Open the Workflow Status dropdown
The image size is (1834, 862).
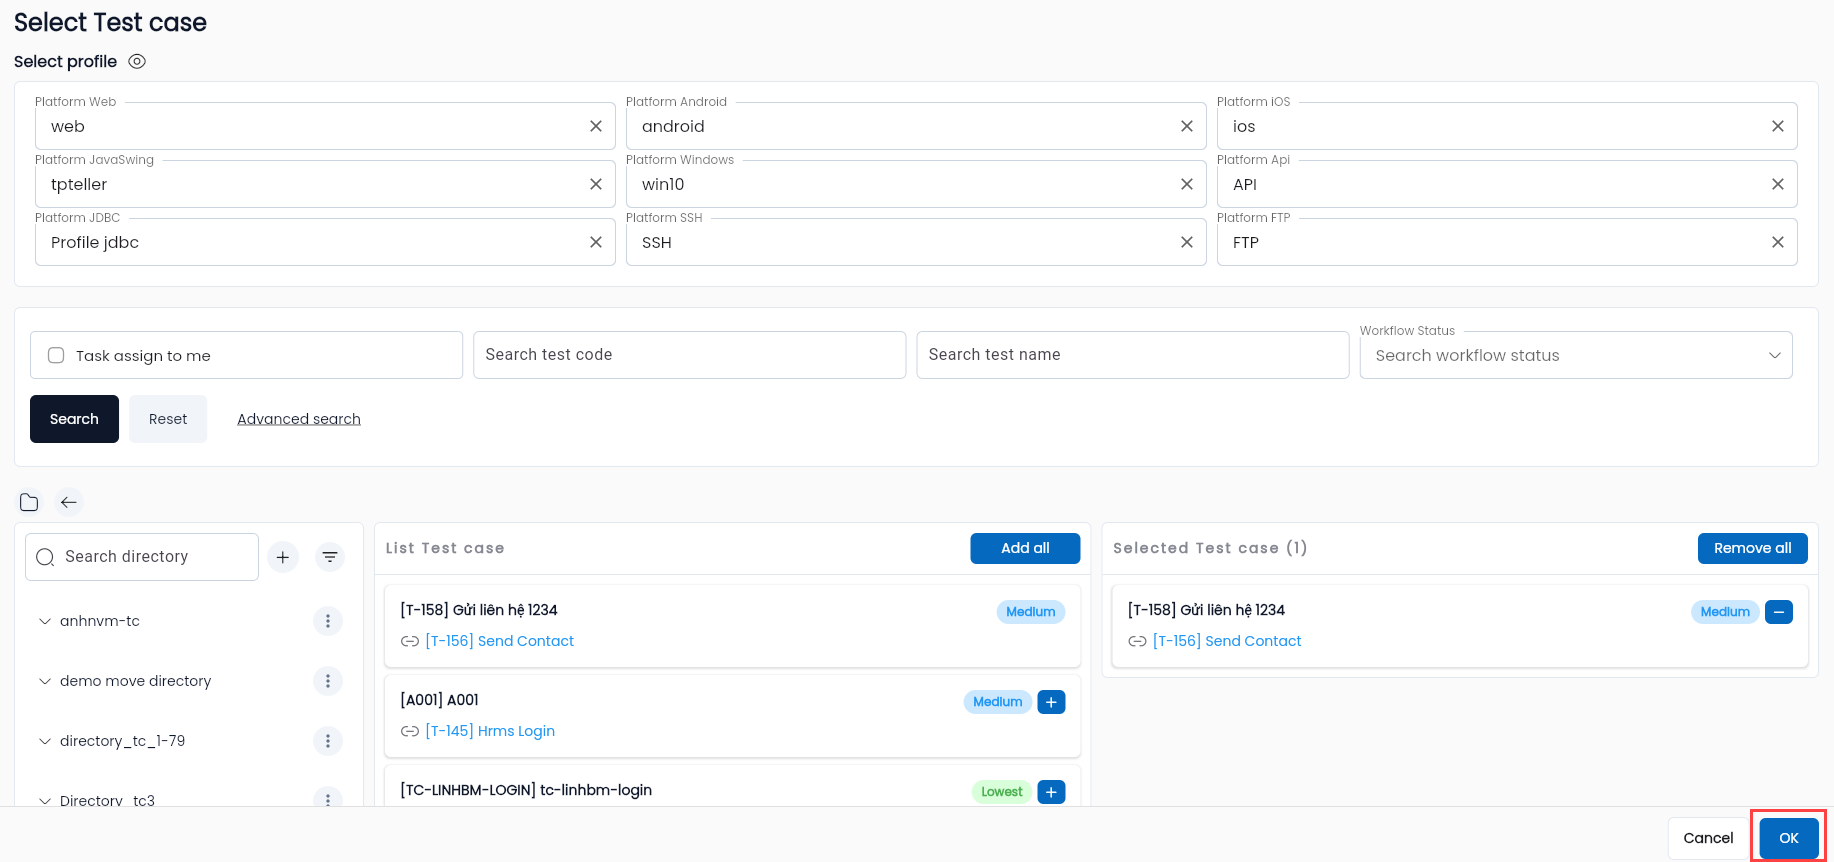click(1576, 355)
